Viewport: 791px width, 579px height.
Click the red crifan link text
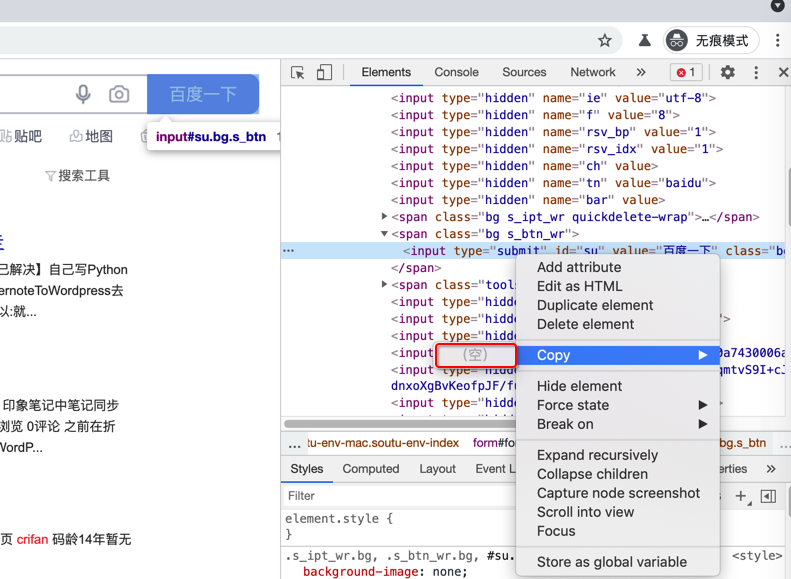coord(32,540)
